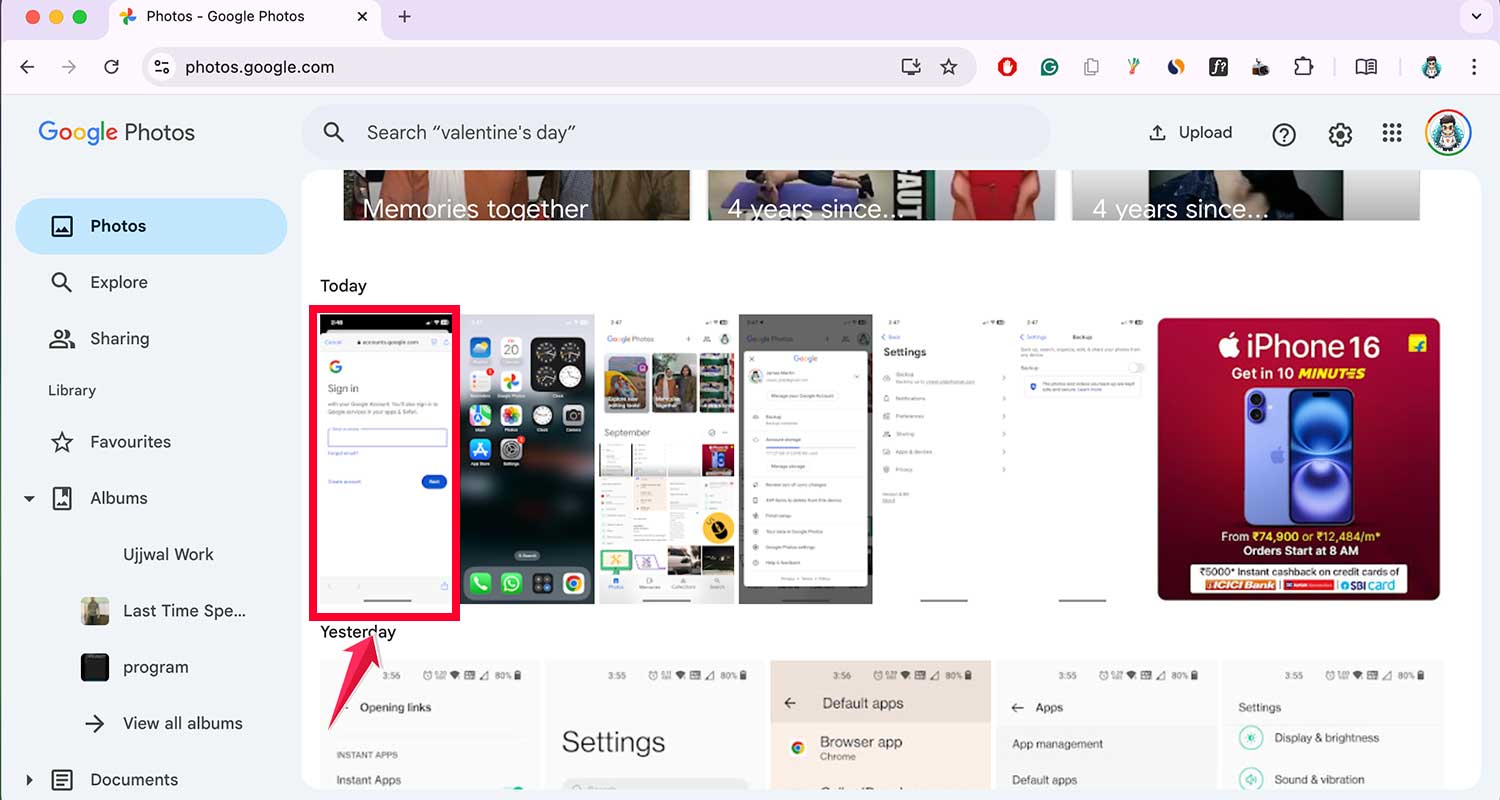Screen dimensions: 1500x800
Task: Click the search magnifier in the search bar
Action: (x=333, y=131)
